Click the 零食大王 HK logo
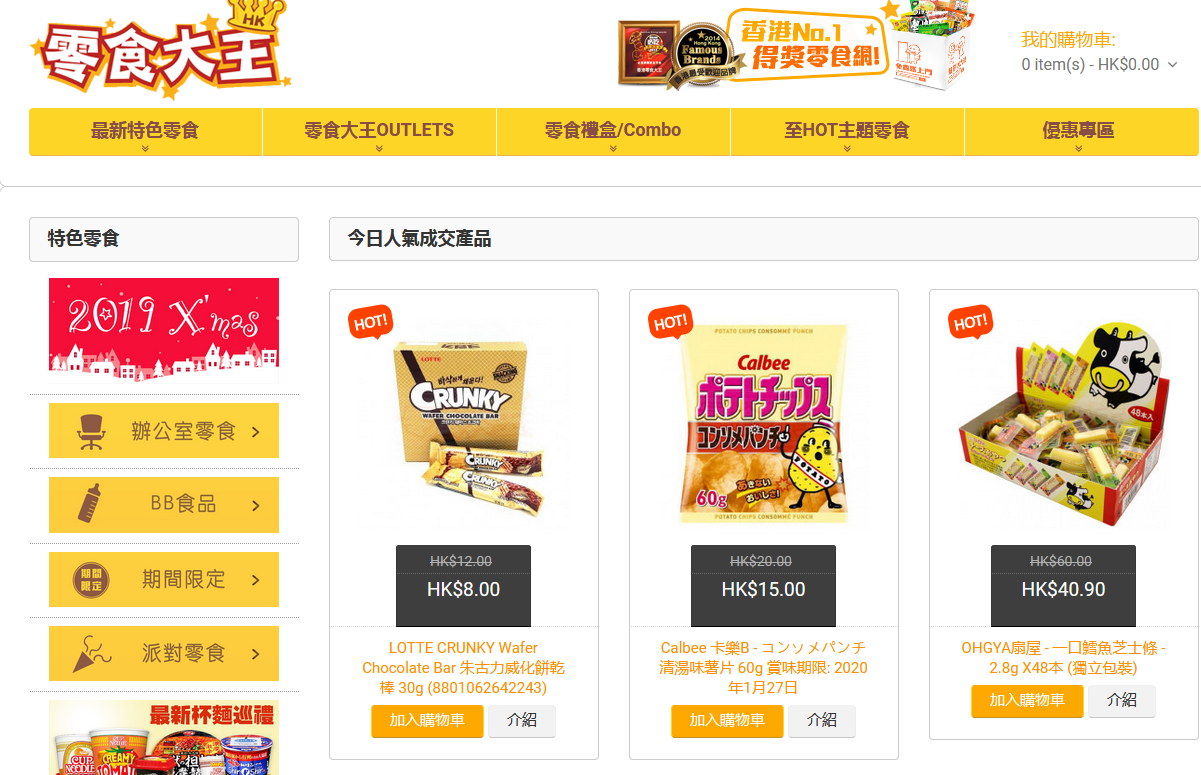The height and width of the screenshot is (775, 1201). (161, 52)
